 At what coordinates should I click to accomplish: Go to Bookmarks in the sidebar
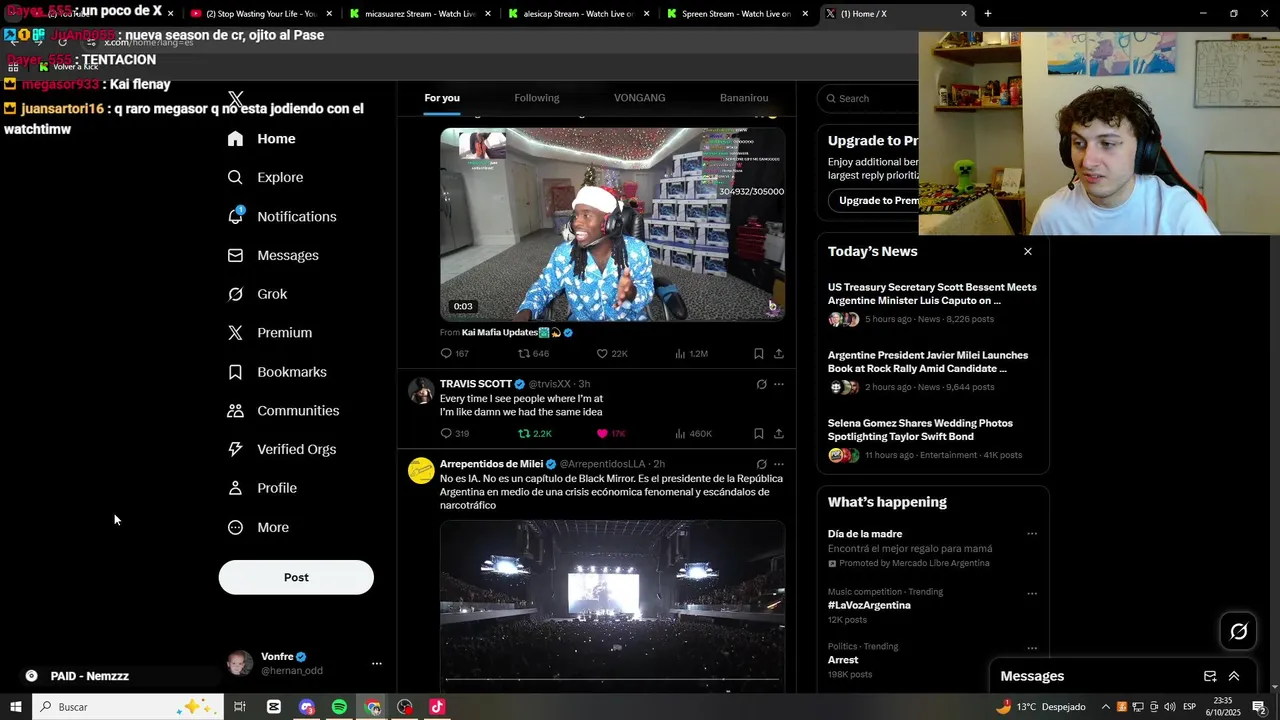click(x=277, y=372)
